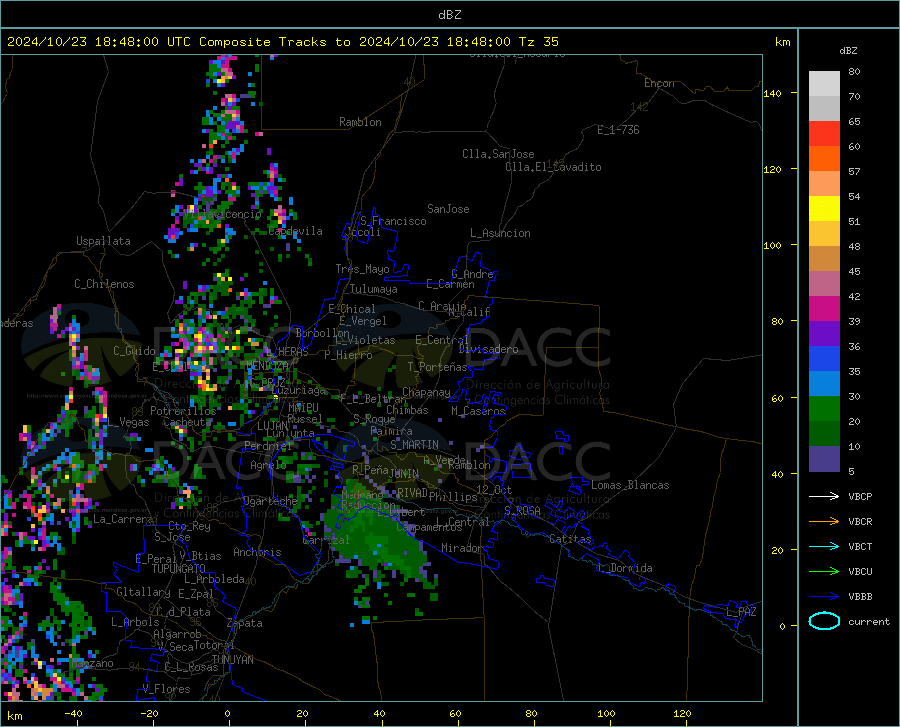Click the dBZ label above the color scale
Image resolution: width=900 pixels, height=727 pixels.
848,50
